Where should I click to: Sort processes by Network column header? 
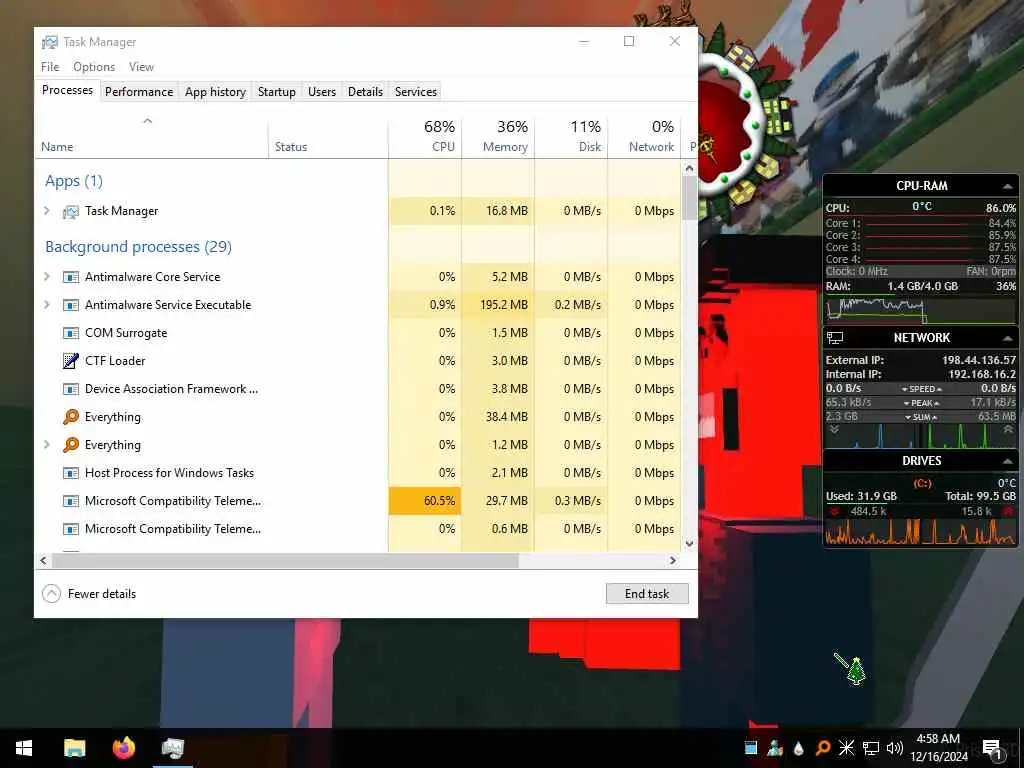pos(644,136)
